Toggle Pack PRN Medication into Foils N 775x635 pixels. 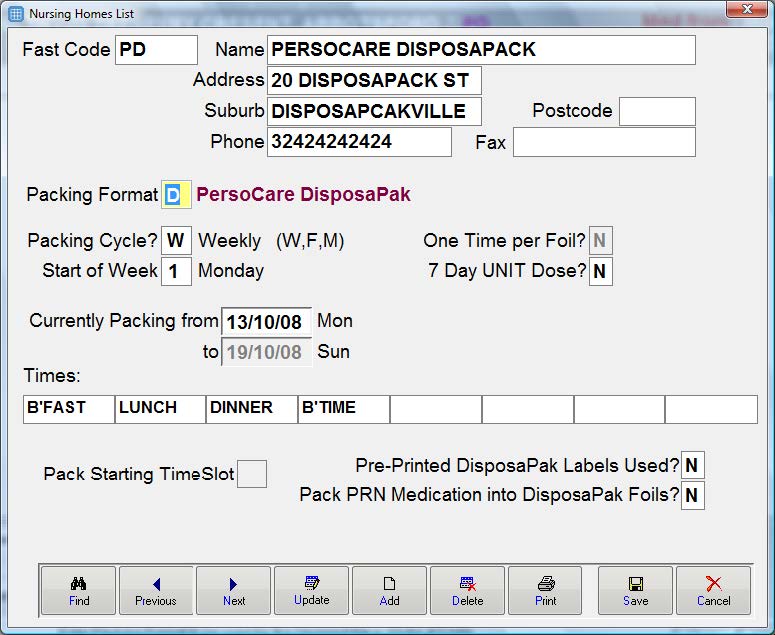point(692,495)
